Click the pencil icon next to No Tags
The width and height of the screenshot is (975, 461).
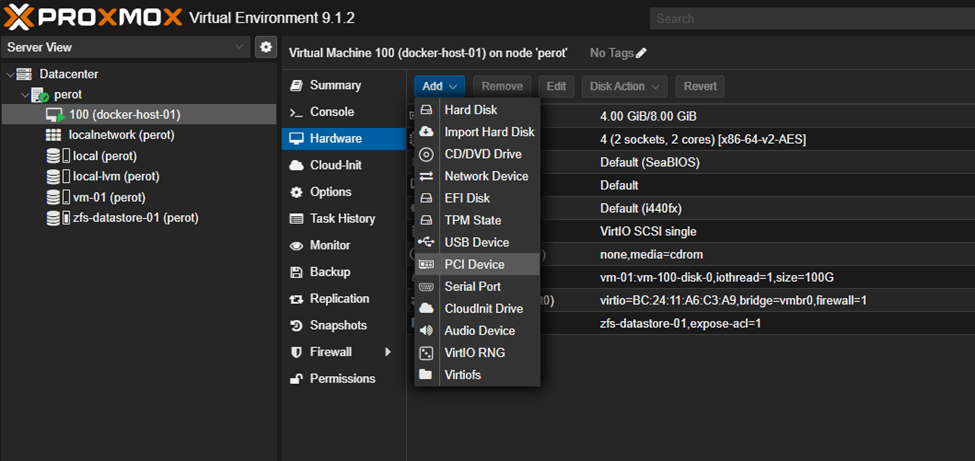pyautogui.click(x=641, y=53)
